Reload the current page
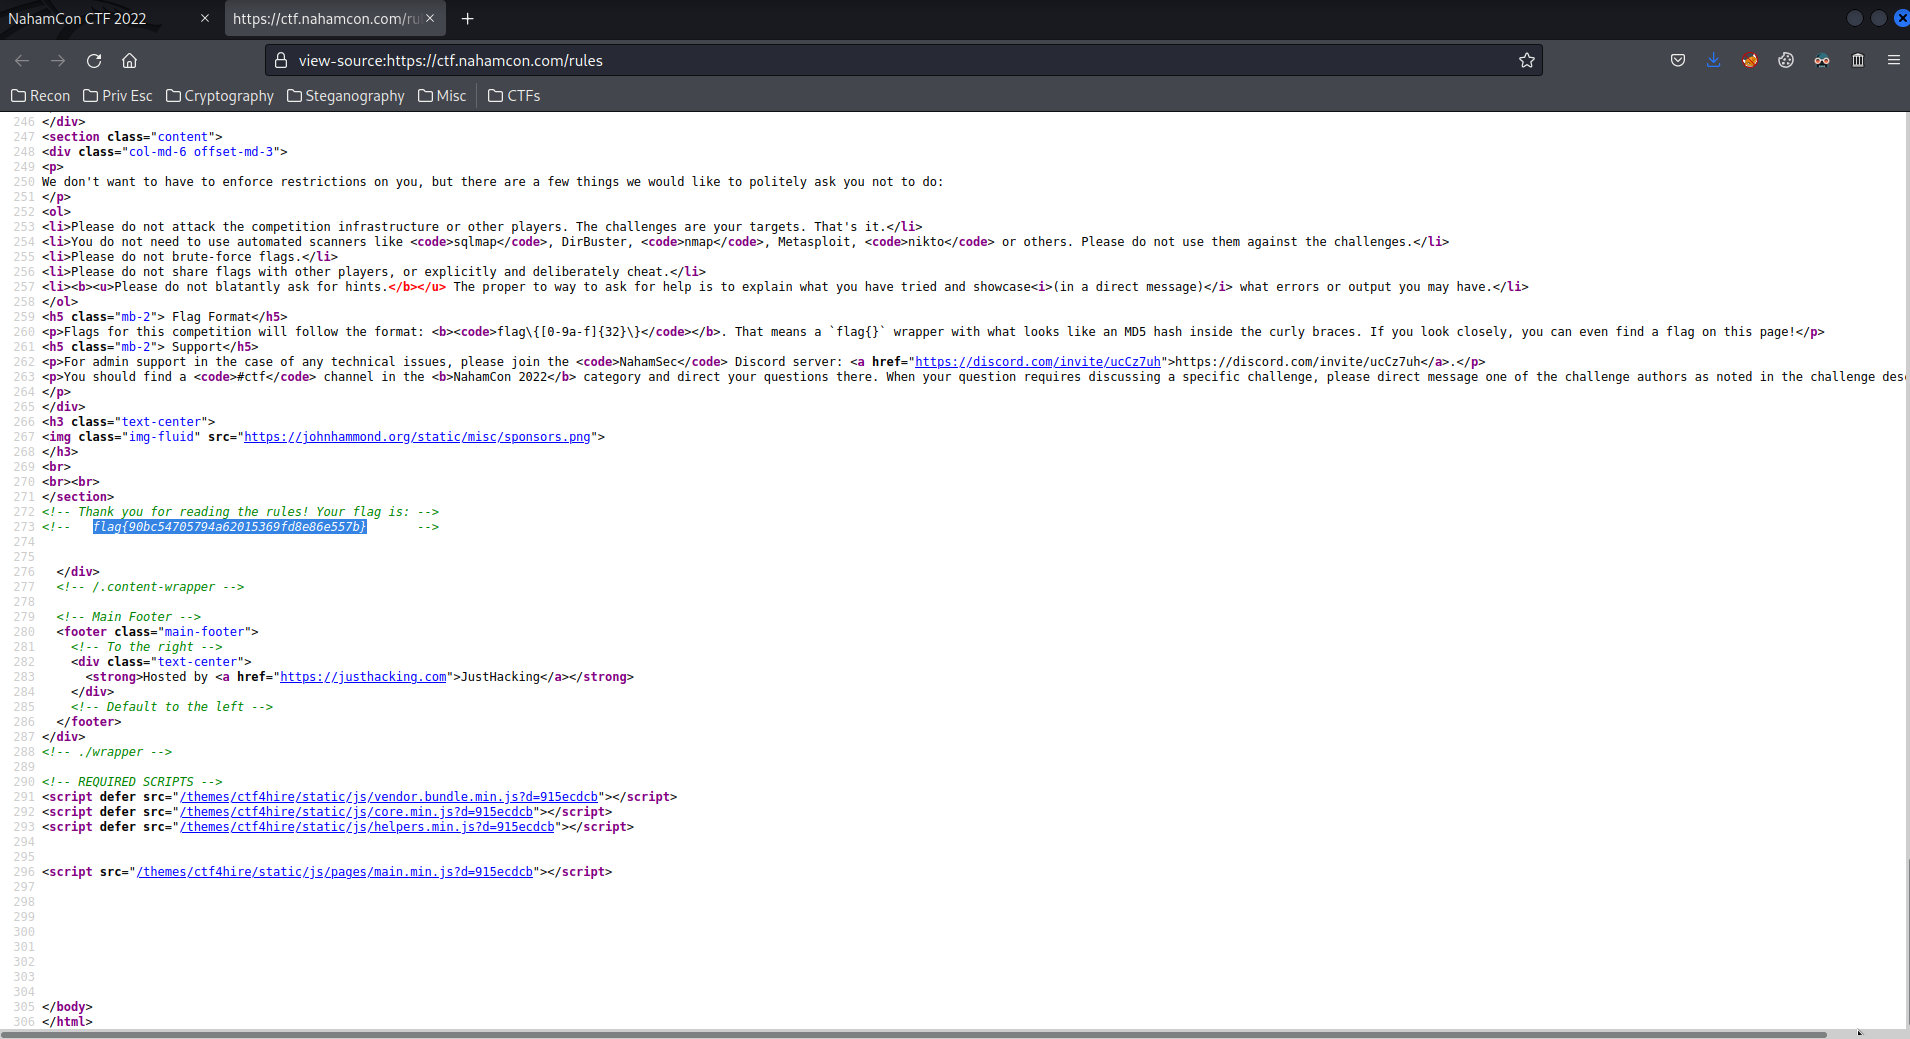This screenshot has width=1910, height=1039. click(94, 61)
